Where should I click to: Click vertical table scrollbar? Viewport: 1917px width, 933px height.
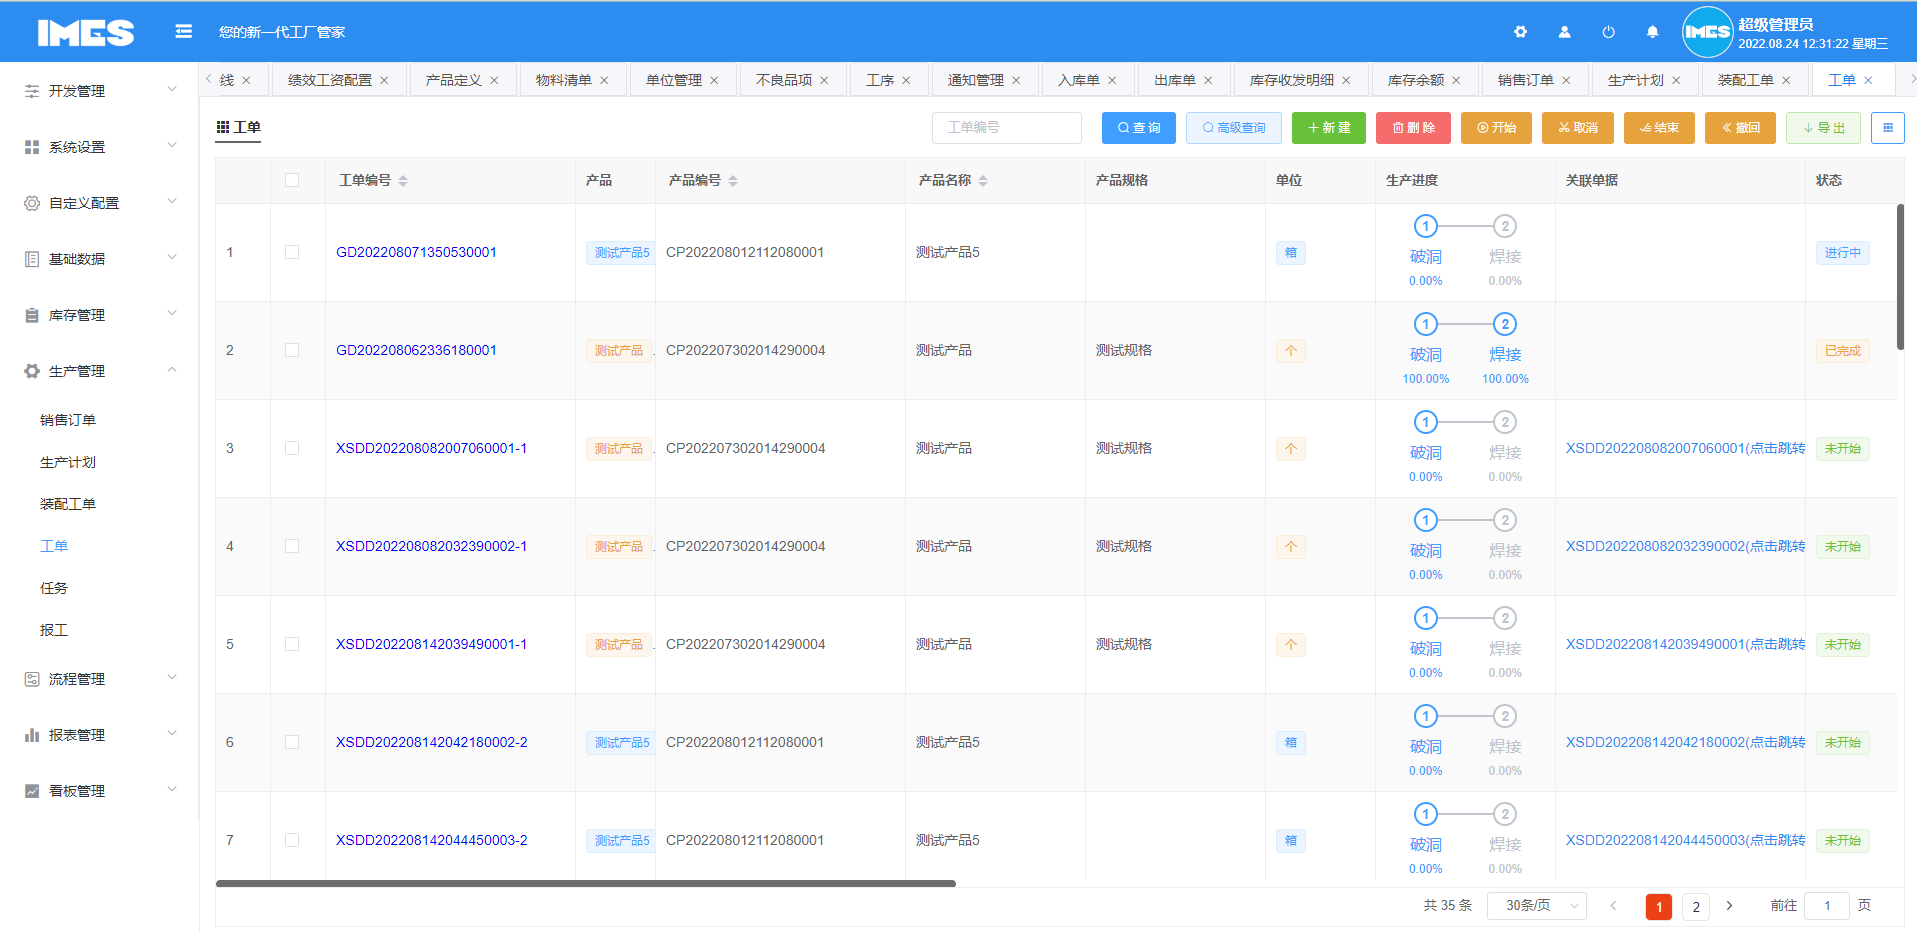pos(1900,277)
